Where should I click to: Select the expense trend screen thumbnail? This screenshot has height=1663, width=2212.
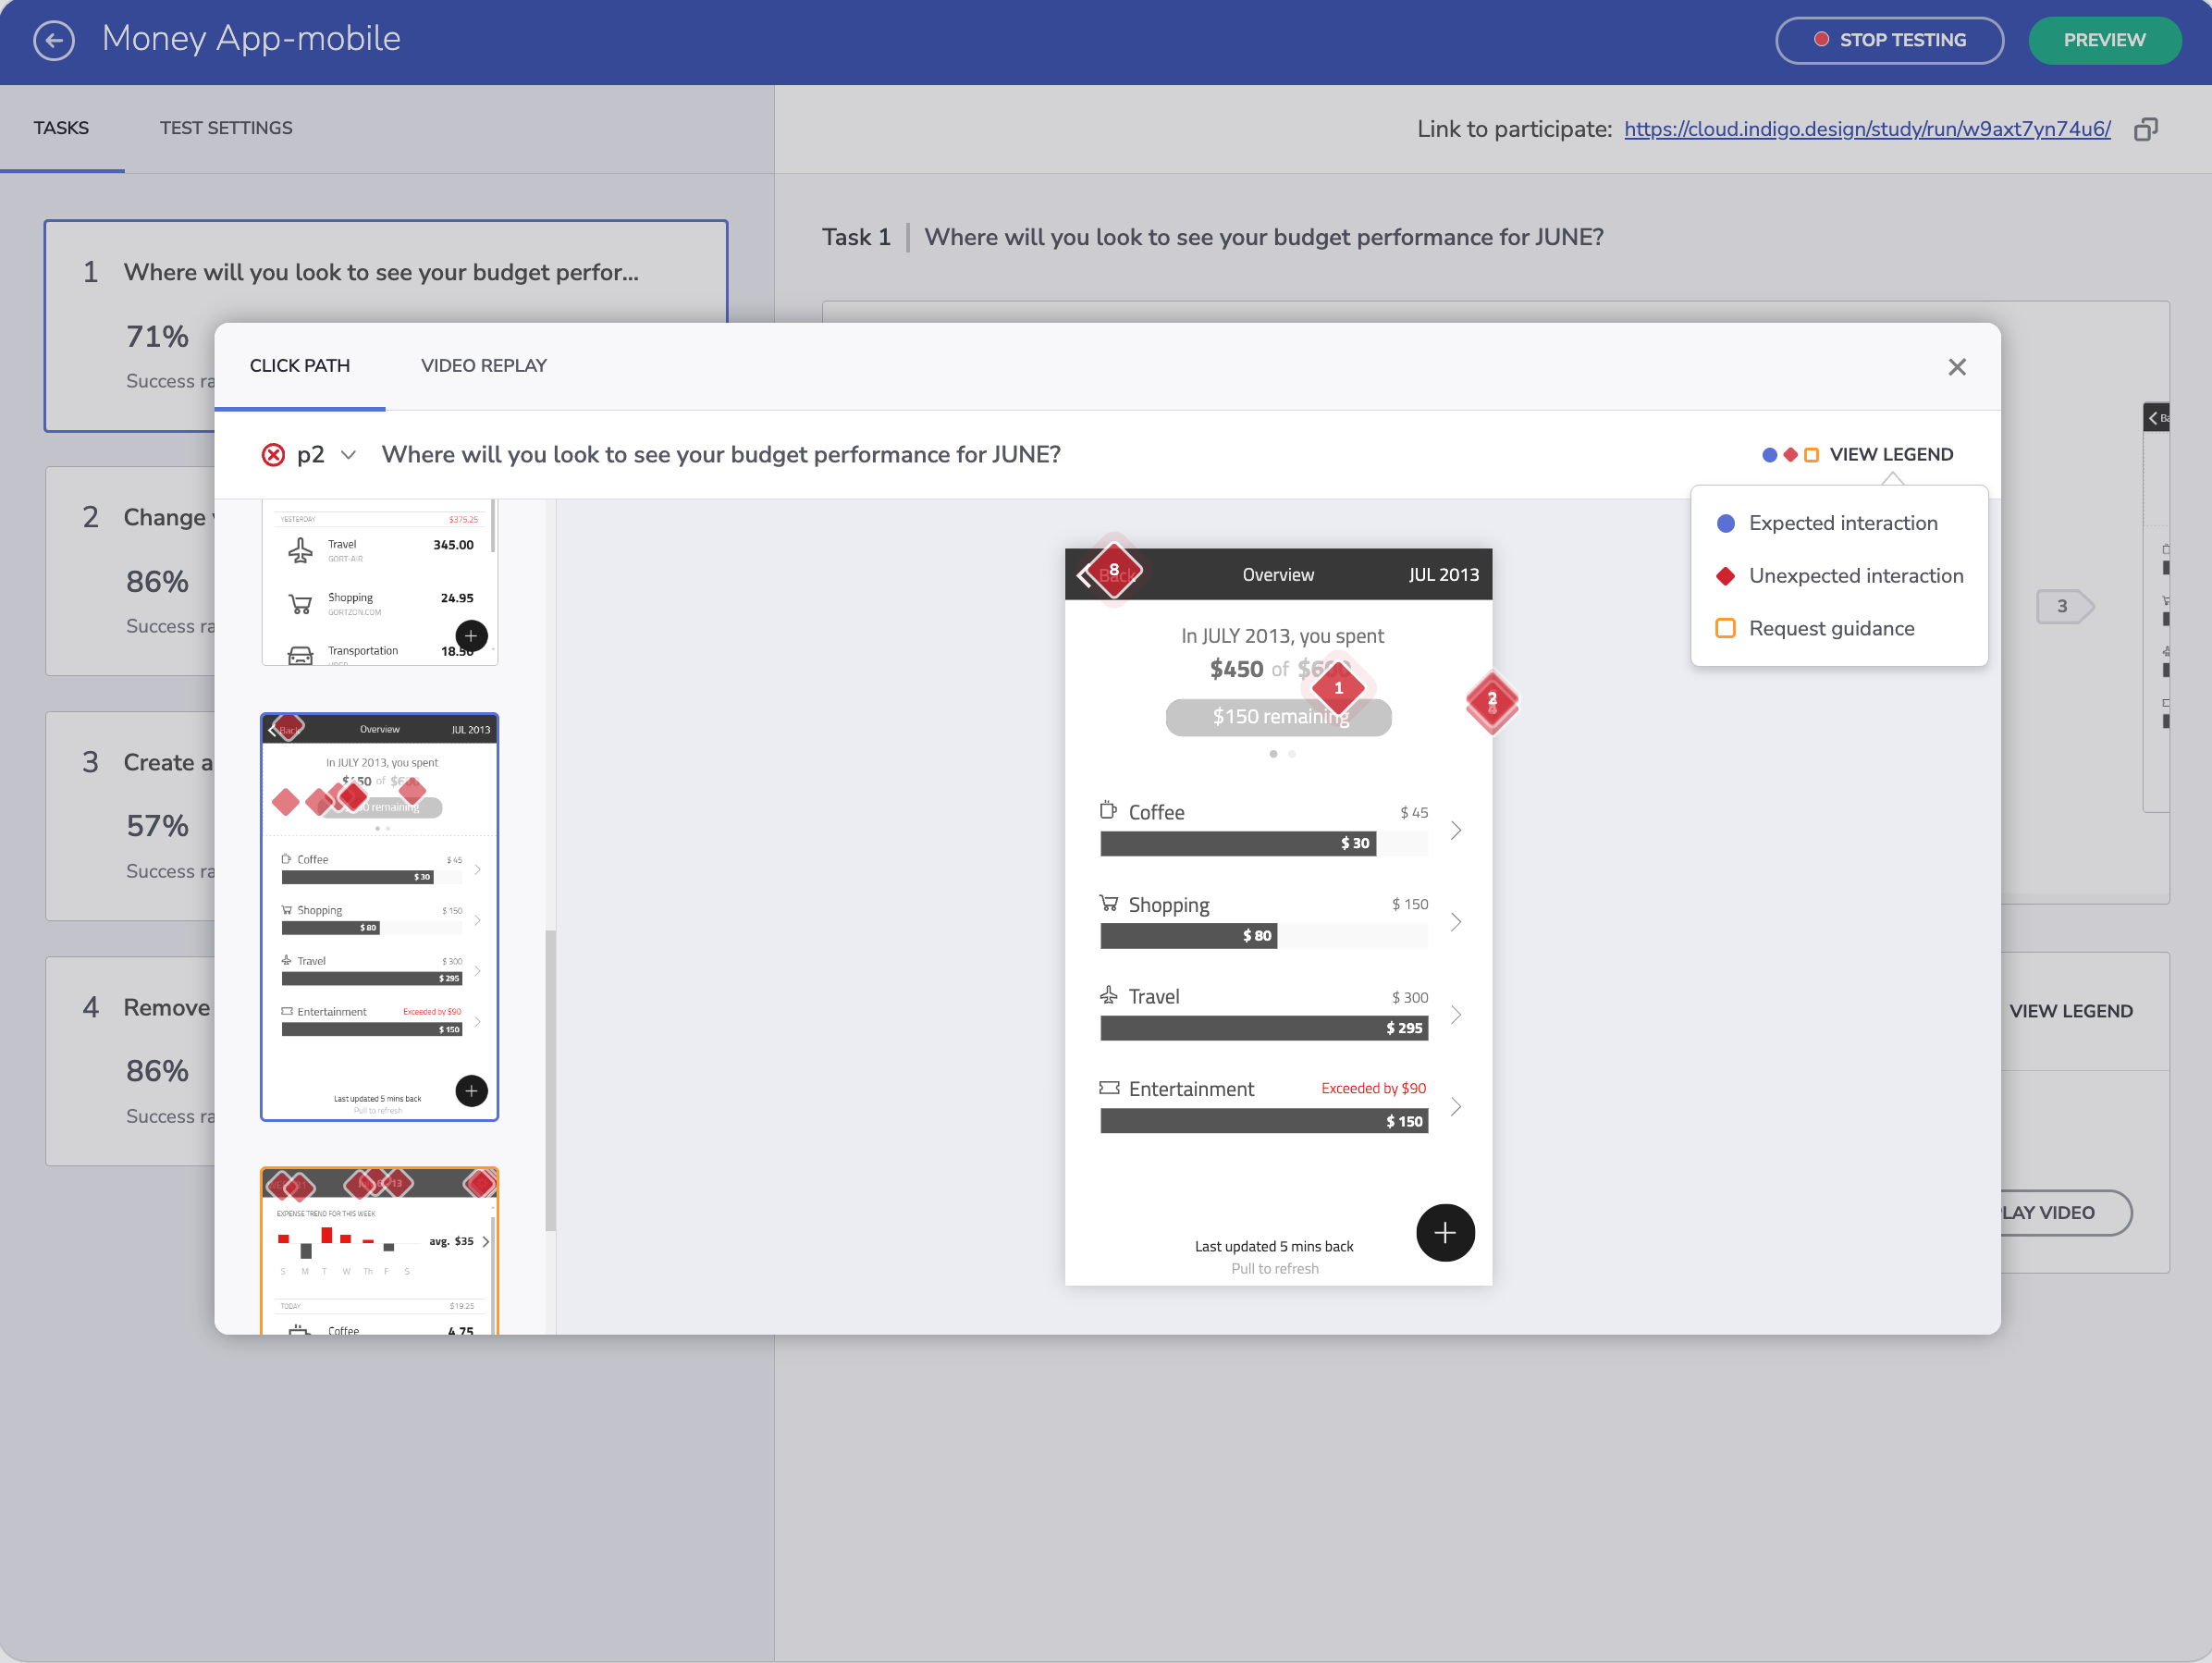(x=379, y=1250)
